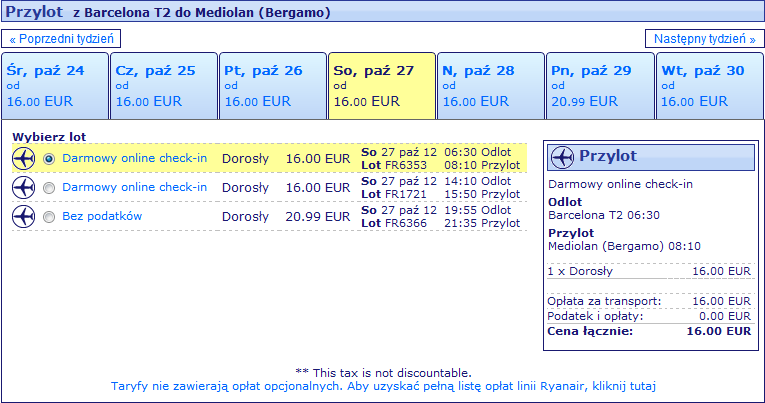Open the Darmowy online check-in link for FR6353
The image size is (765, 403).
point(135,158)
